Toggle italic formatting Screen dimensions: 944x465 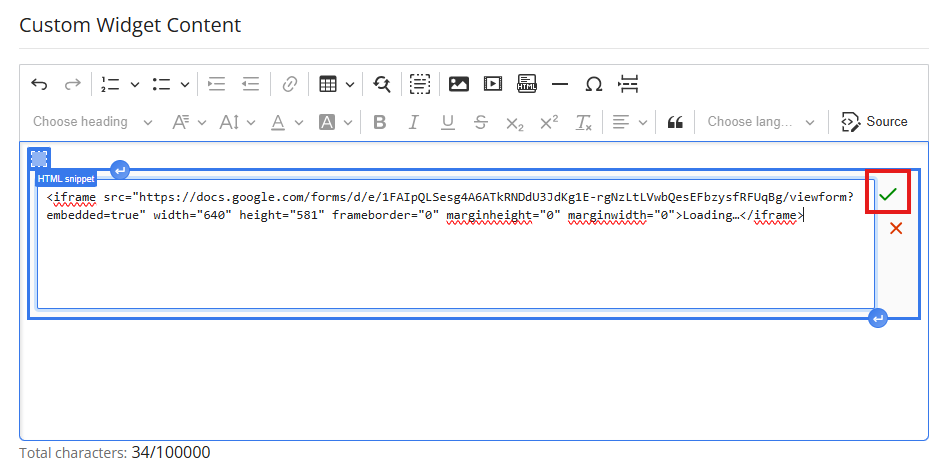413,122
